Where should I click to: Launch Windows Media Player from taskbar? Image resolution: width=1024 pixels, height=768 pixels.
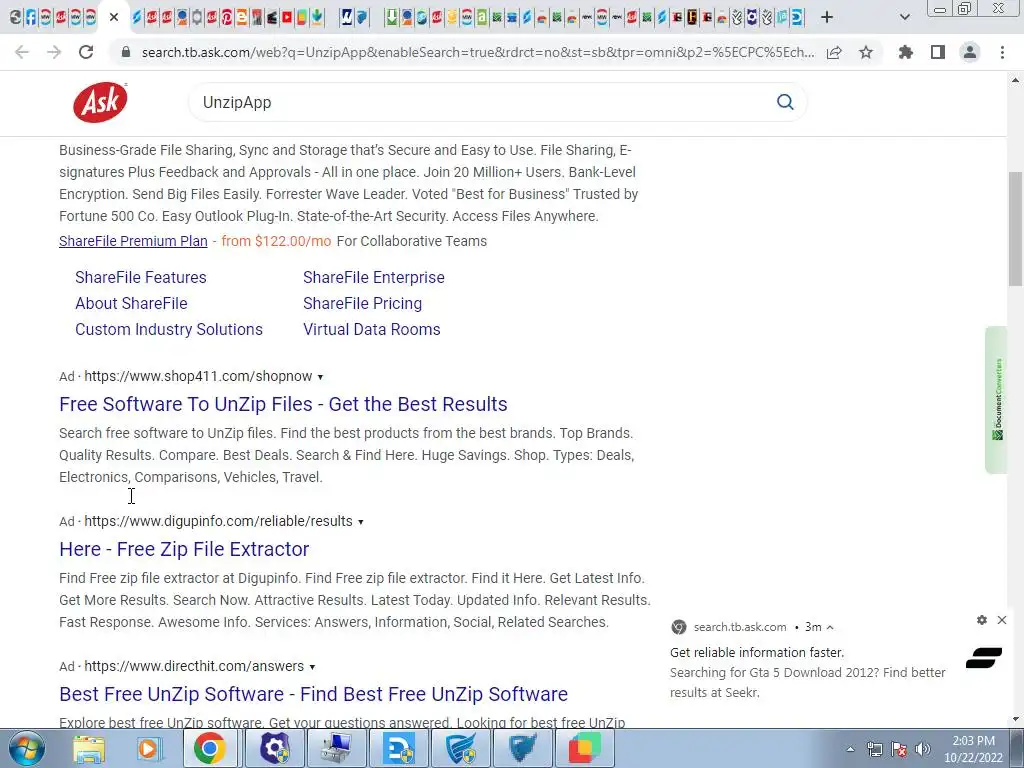149,748
